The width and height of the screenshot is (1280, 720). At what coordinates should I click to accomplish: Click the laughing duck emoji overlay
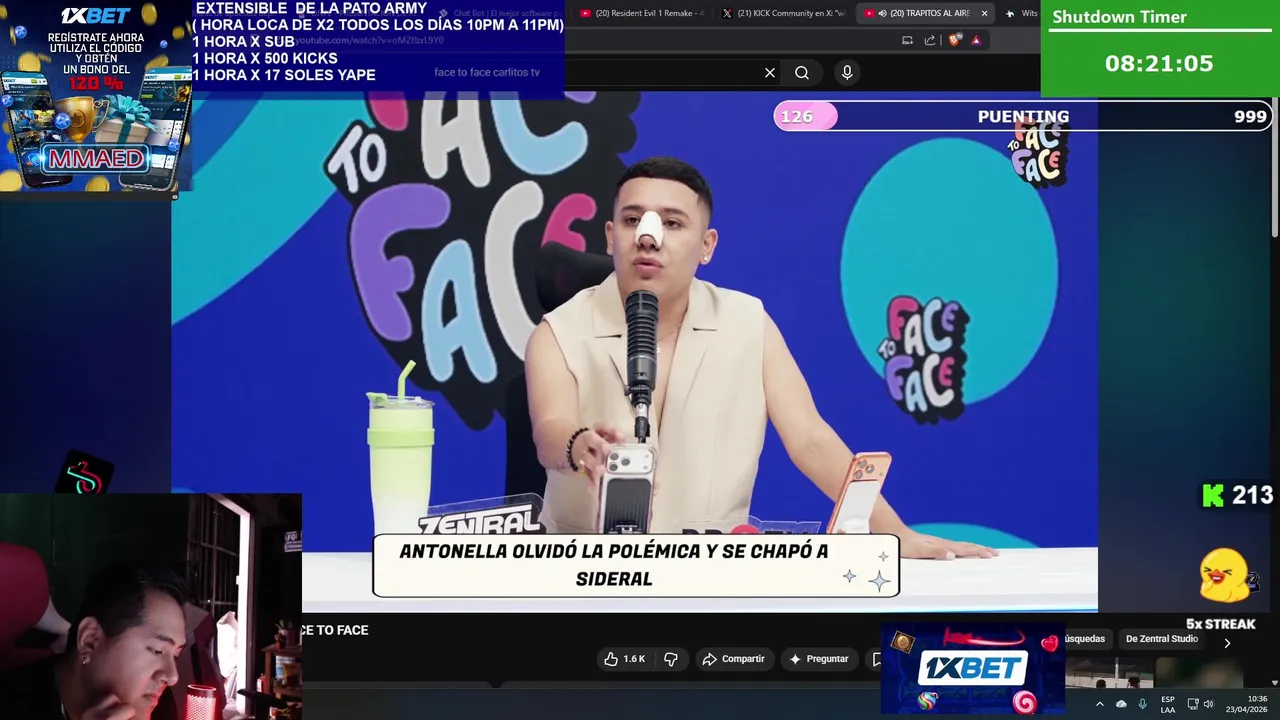point(1225,576)
